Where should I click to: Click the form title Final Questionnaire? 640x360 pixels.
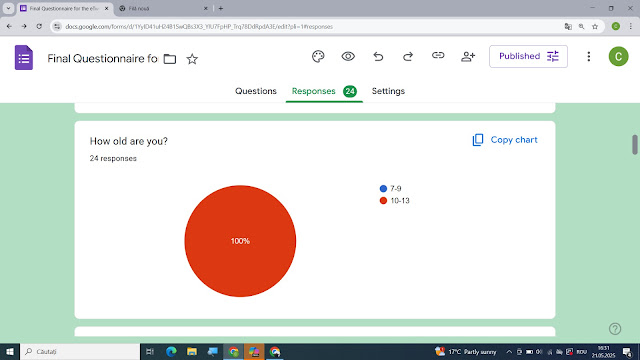(102, 59)
